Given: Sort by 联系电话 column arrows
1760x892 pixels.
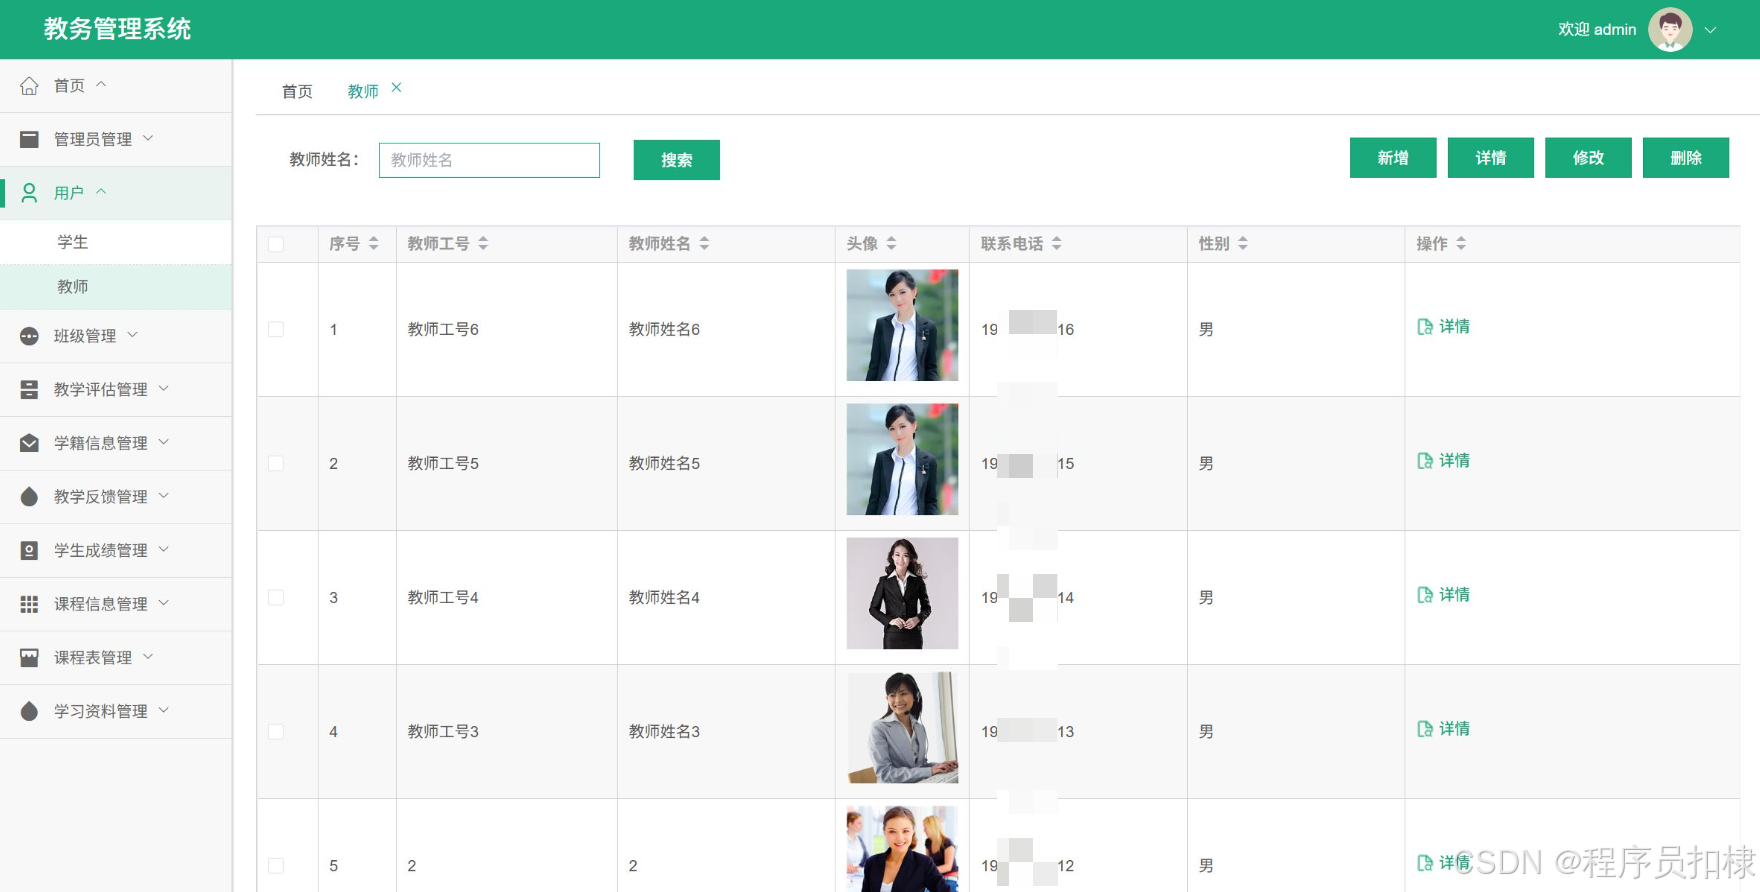Looking at the screenshot, I should pos(1056,243).
